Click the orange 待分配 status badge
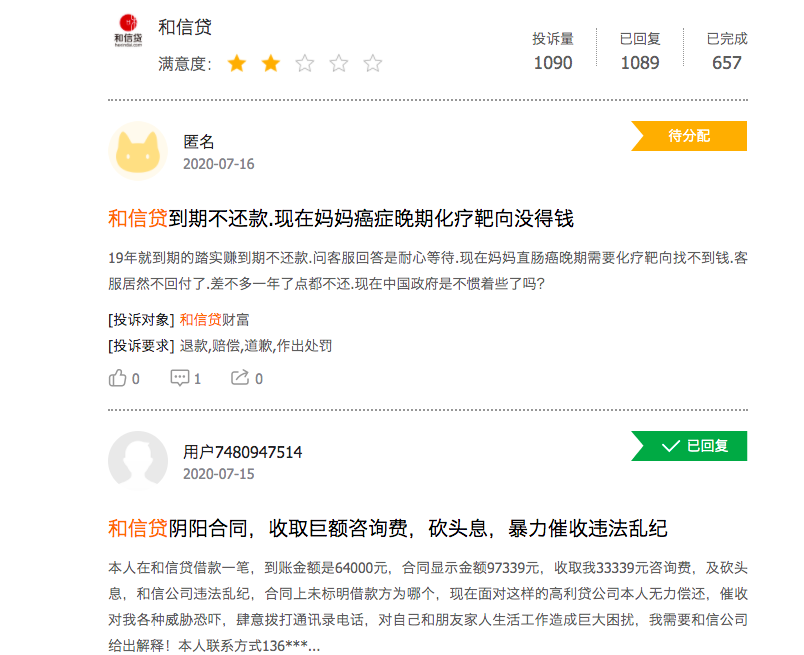The height and width of the screenshot is (655, 804). click(x=689, y=136)
